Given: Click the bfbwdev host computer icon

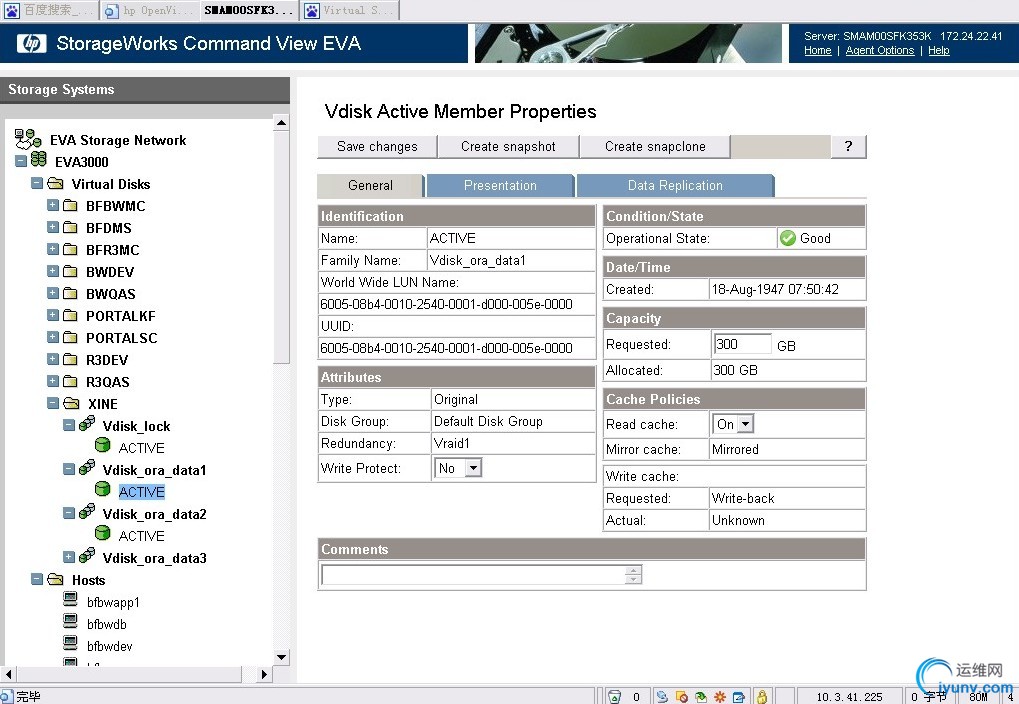Looking at the screenshot, I should pos(71,644).
